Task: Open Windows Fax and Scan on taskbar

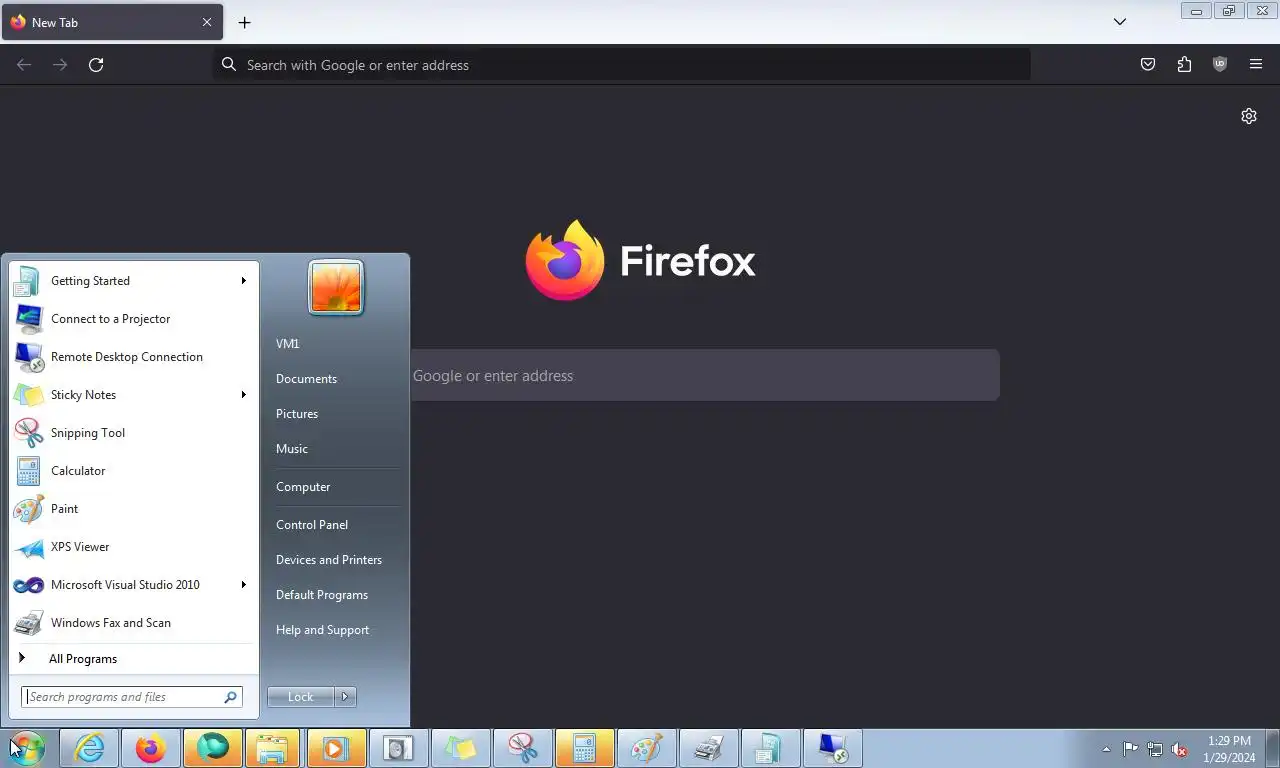Action: [709, 748]
